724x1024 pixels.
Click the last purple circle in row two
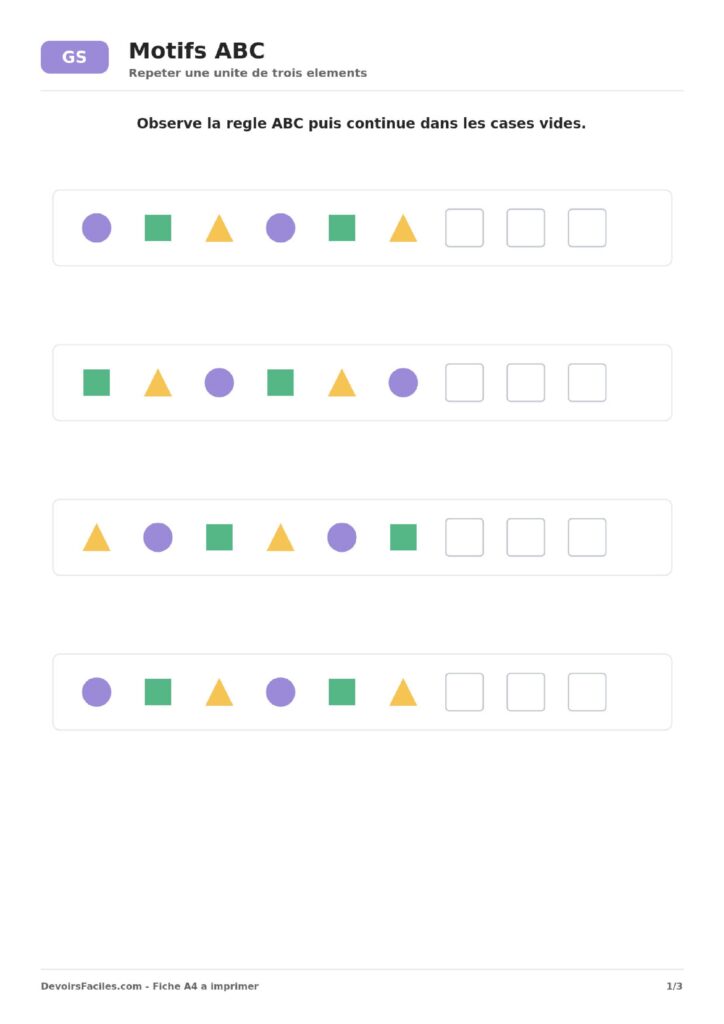pyautogui.click(x=403, y=383)
